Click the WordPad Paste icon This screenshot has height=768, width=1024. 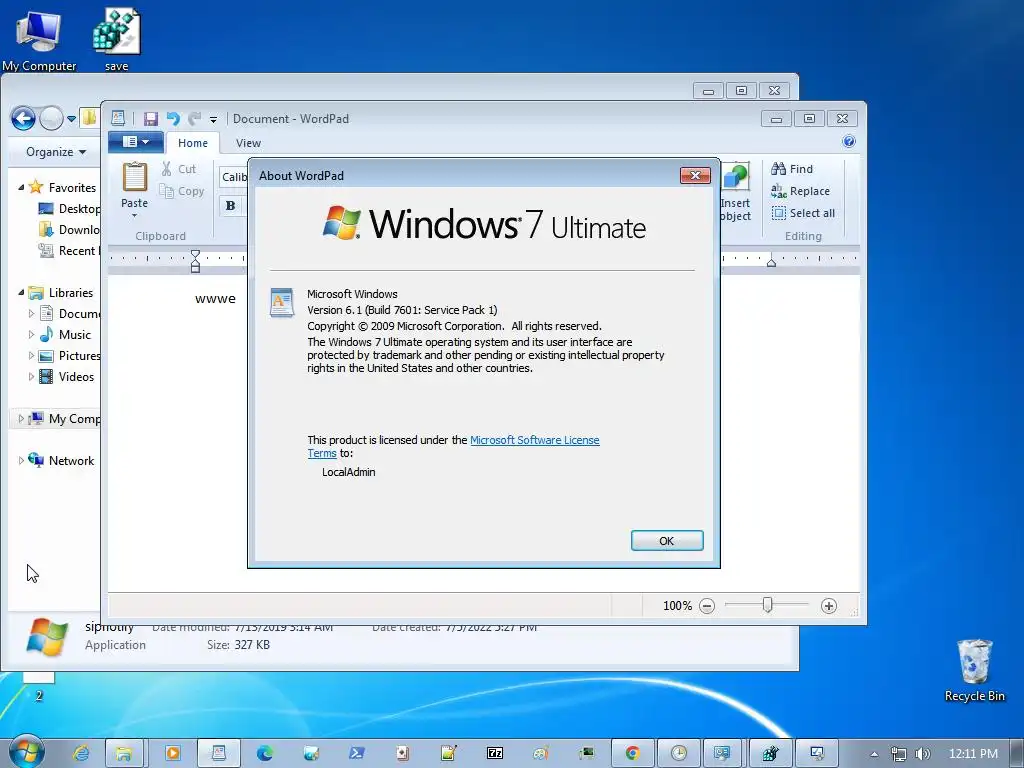coord(135,178)
